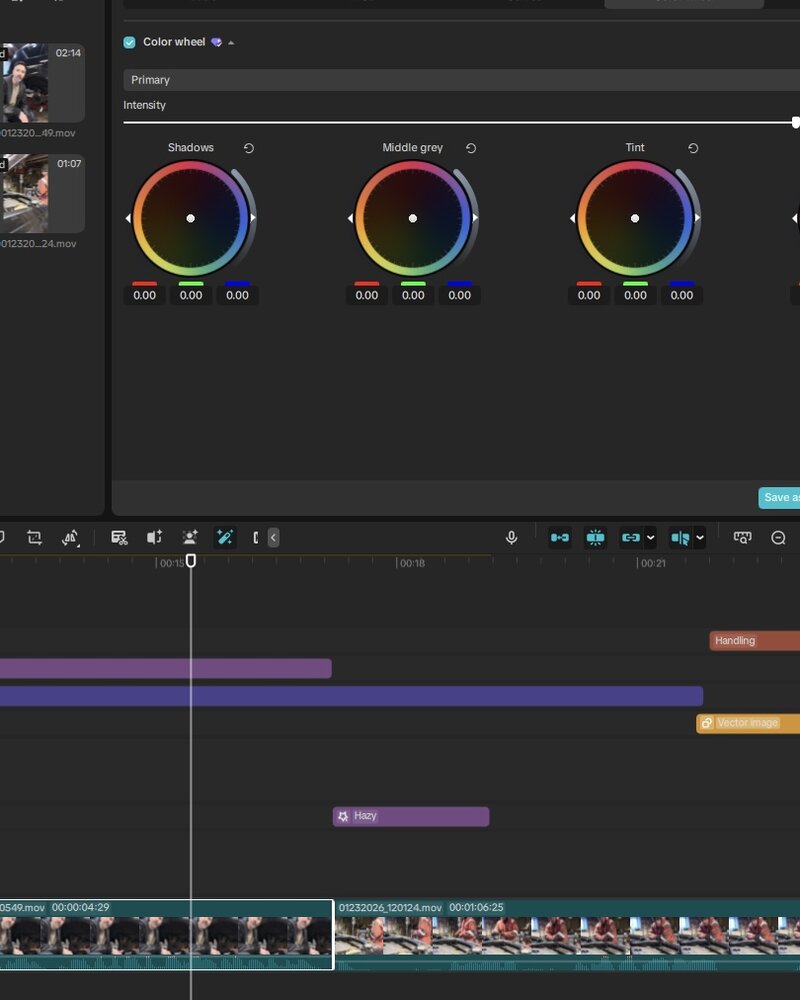
Task: Click the Shadows red value field
Action: [145, 295]
